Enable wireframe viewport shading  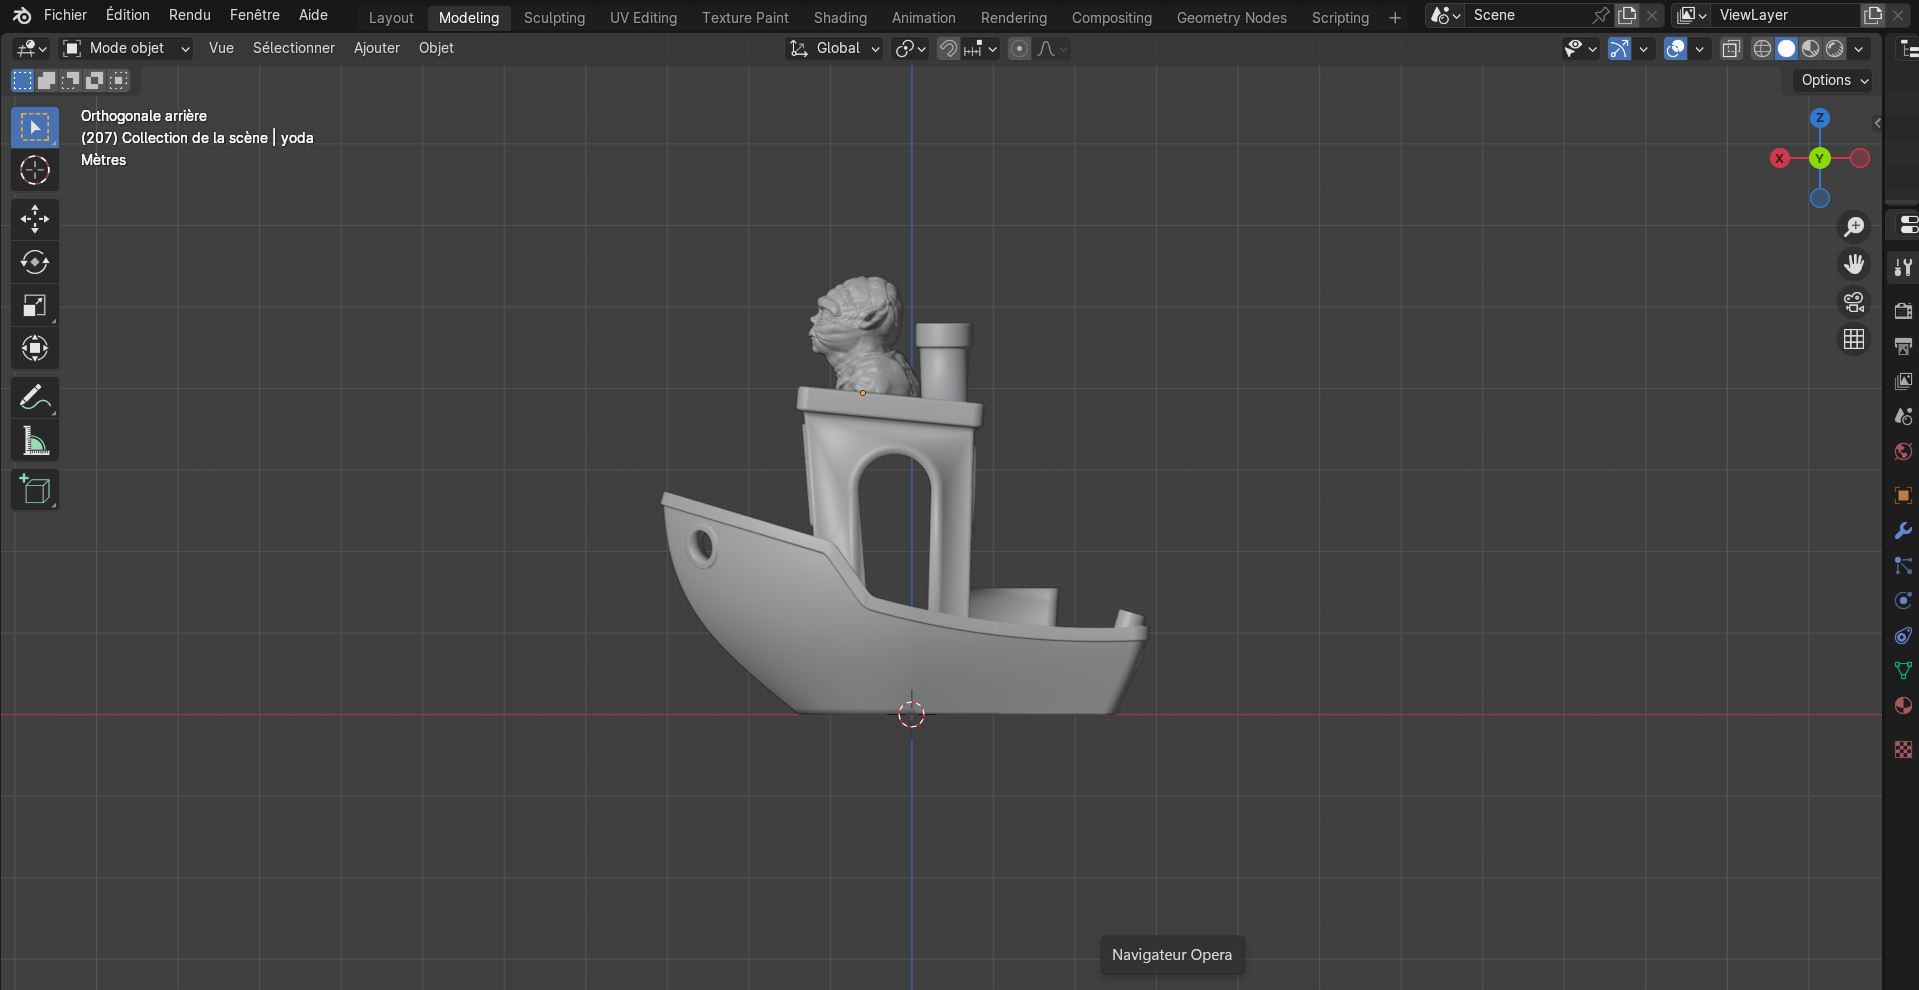(1762, 48)
